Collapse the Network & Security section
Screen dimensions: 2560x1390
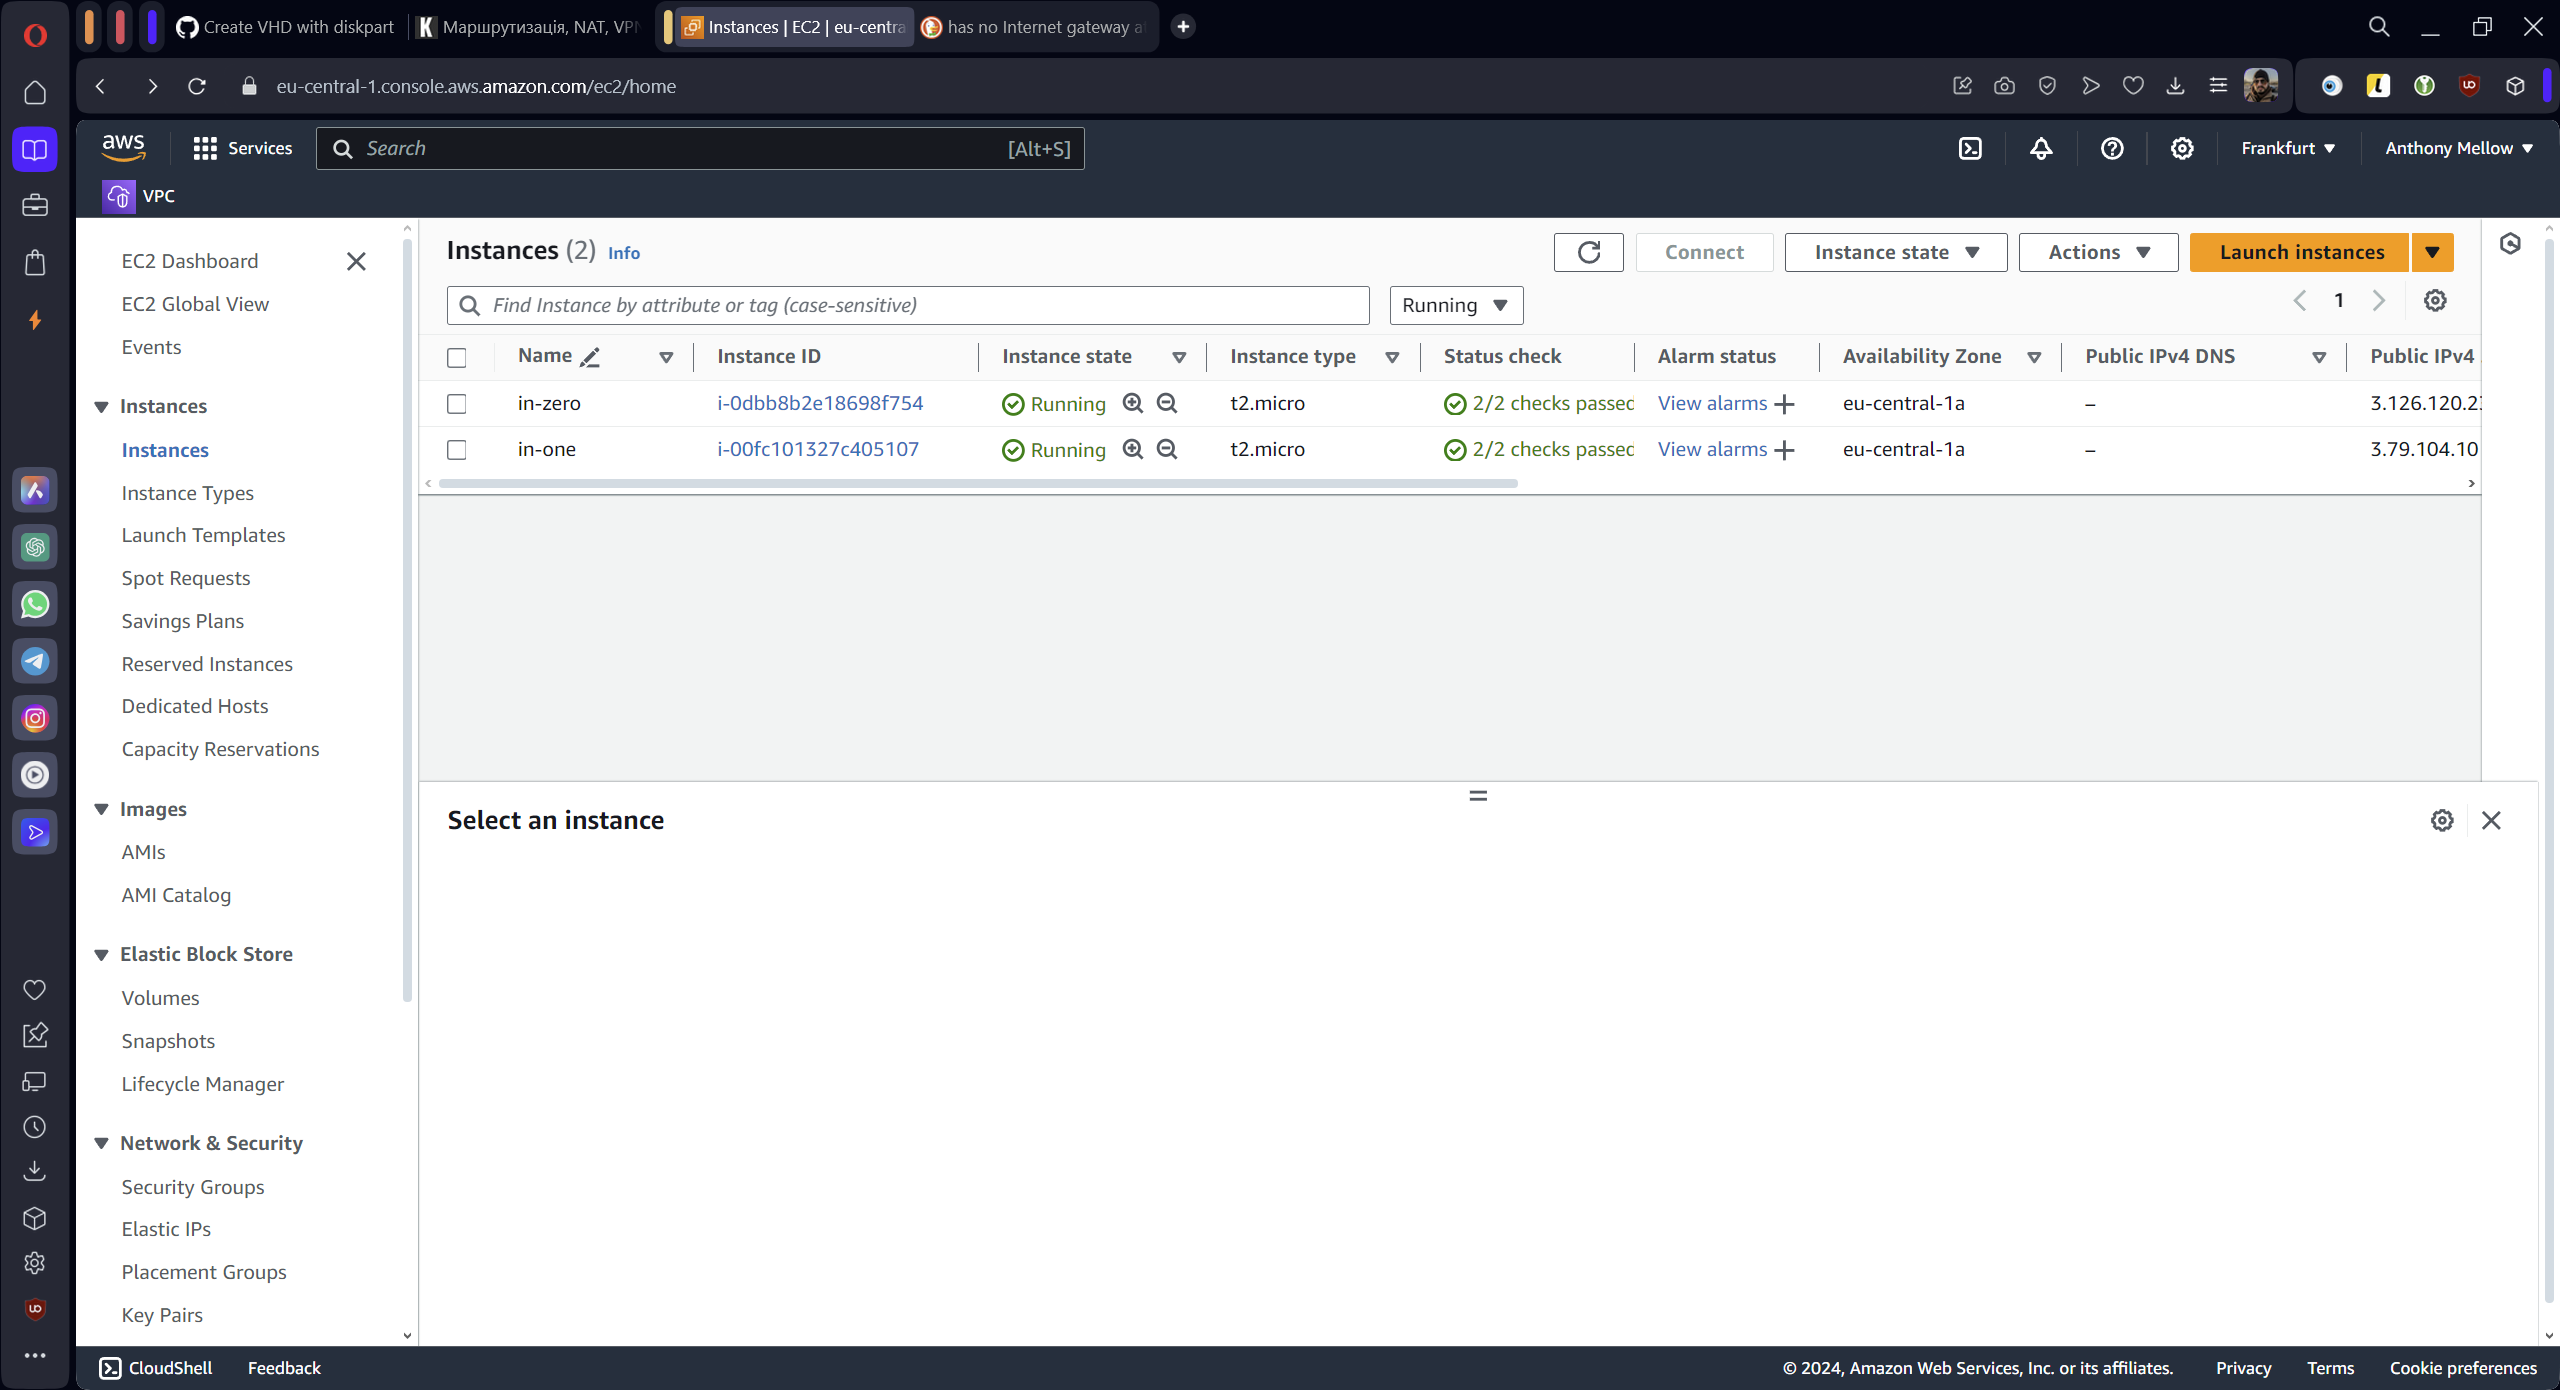[x=101, y=1143]
